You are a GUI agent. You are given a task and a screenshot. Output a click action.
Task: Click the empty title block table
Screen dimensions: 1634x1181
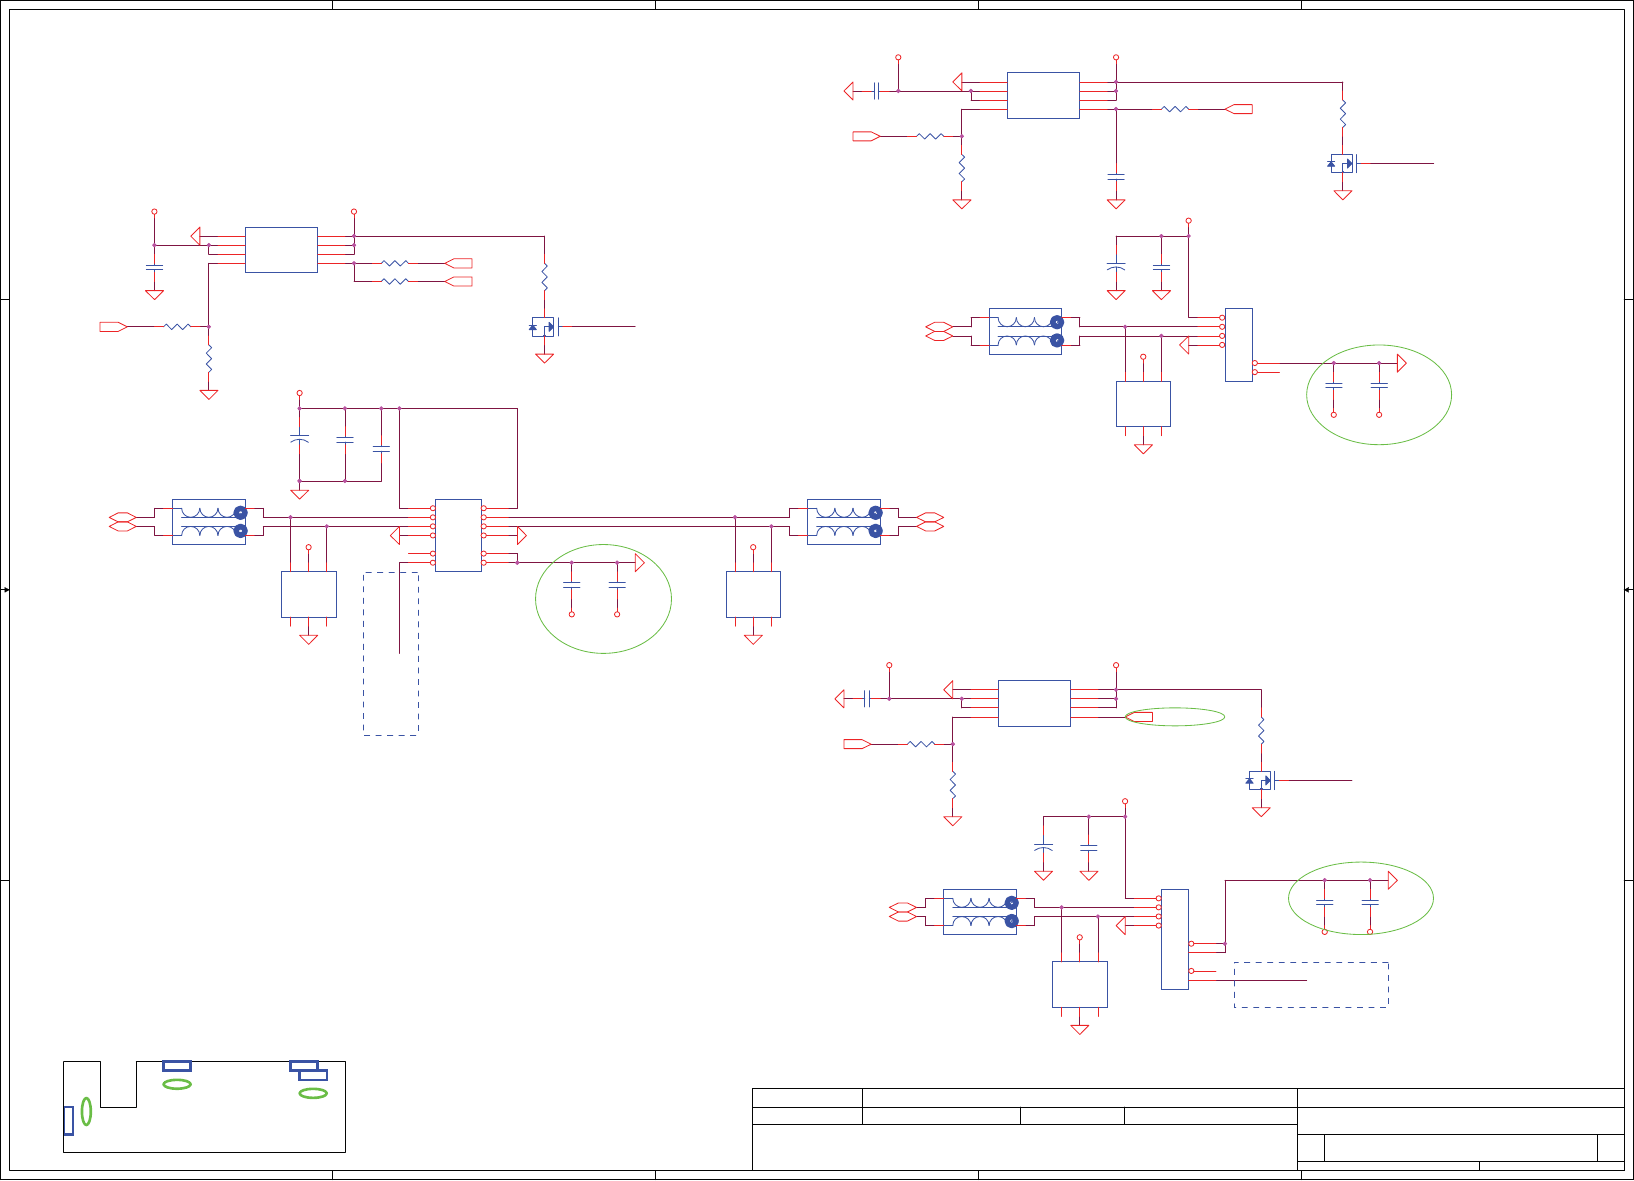click(1188, 1129)
